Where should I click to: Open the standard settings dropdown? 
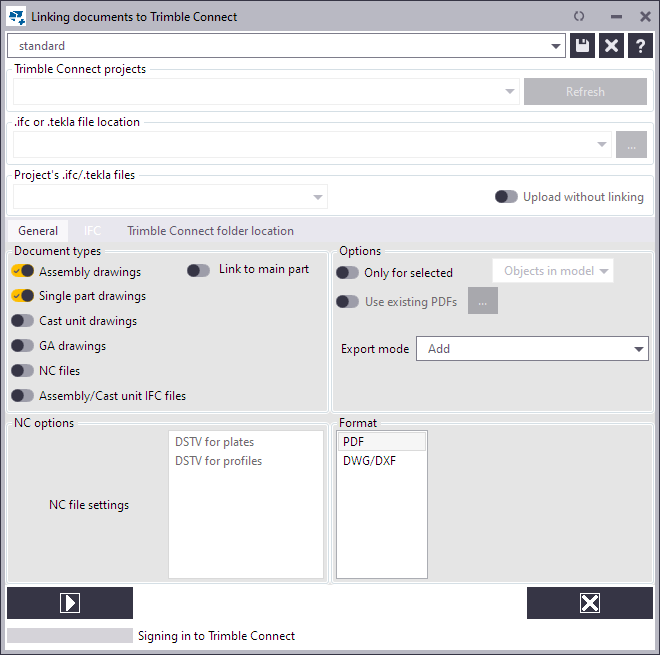286,46
